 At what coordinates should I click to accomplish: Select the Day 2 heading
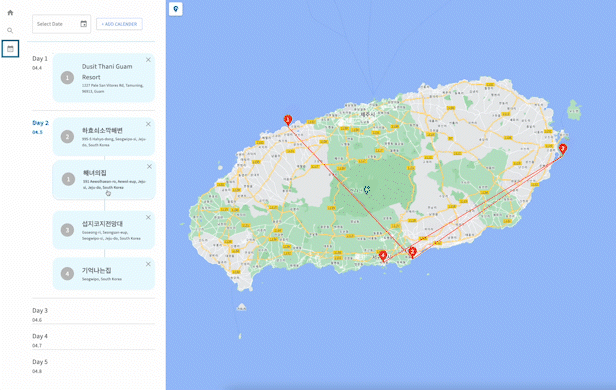tap(40, 123)
